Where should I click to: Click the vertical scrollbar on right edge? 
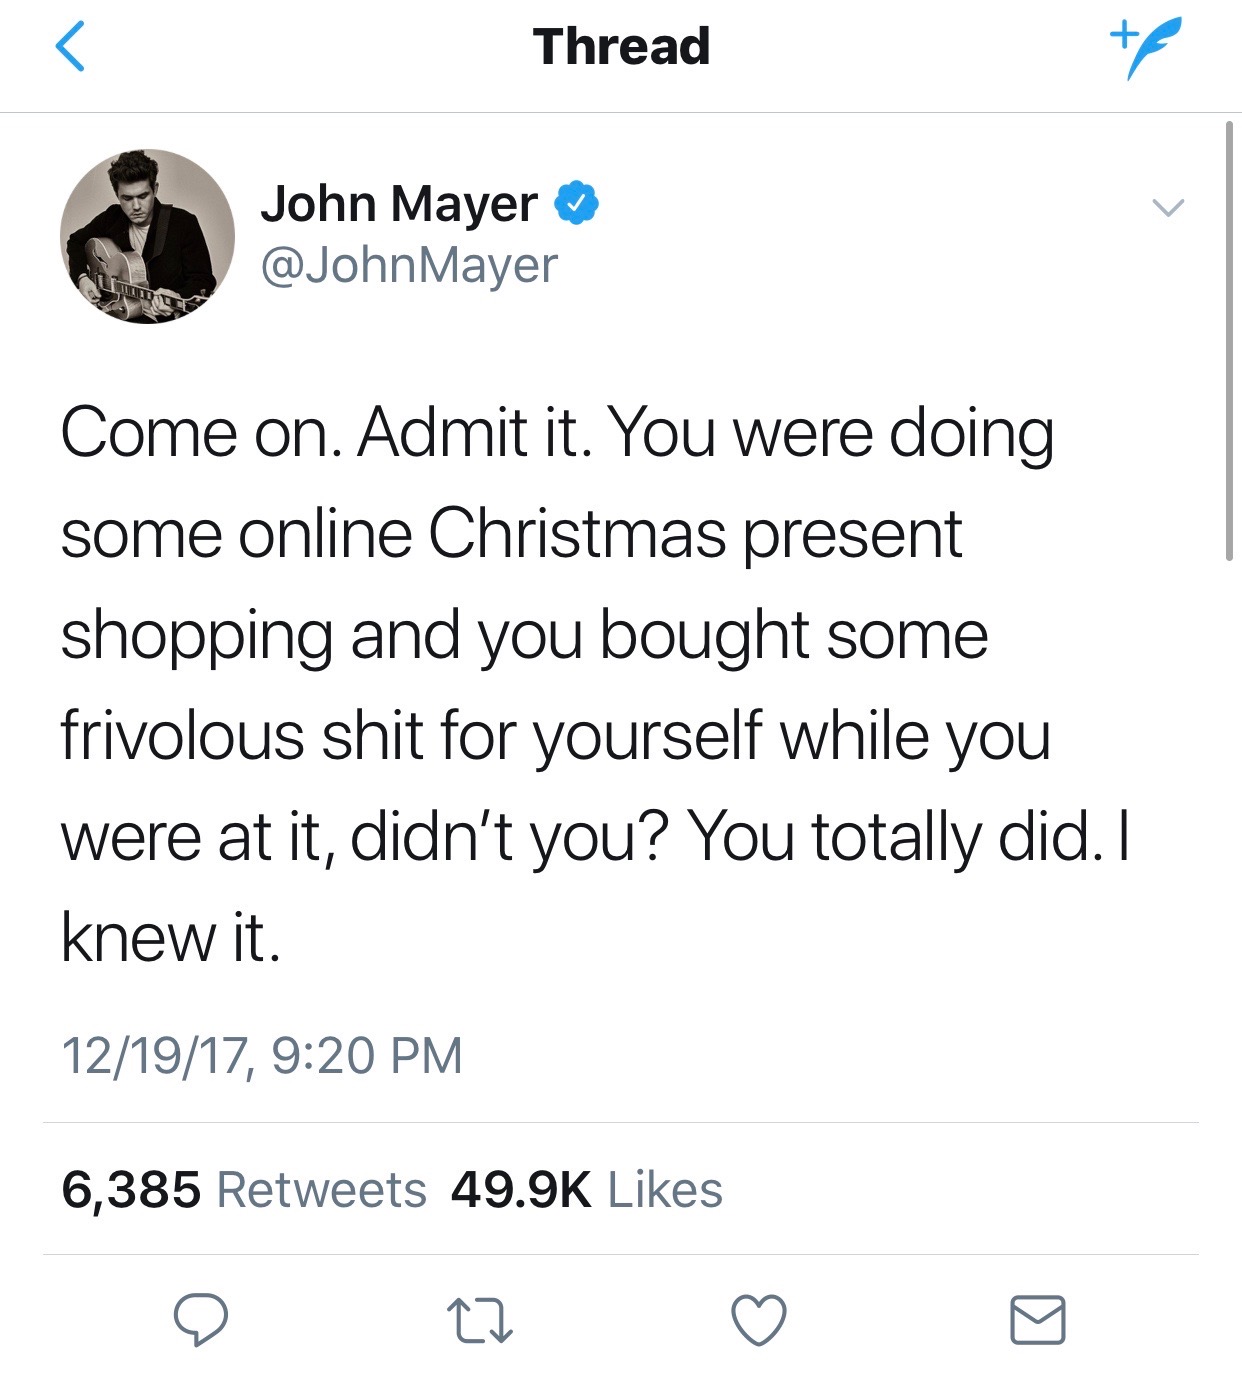1230,340
